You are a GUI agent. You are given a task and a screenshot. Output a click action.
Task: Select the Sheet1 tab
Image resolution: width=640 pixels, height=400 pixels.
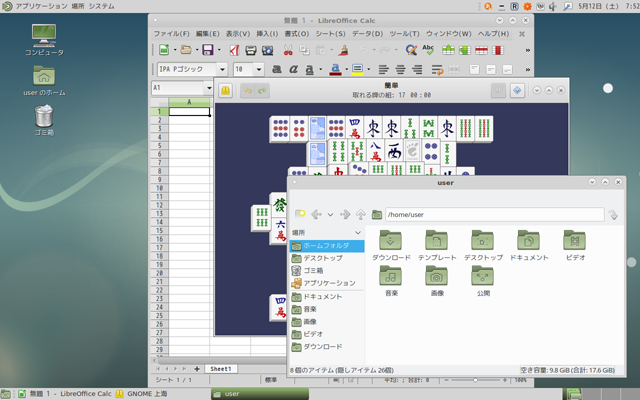[x=221, y=369]
